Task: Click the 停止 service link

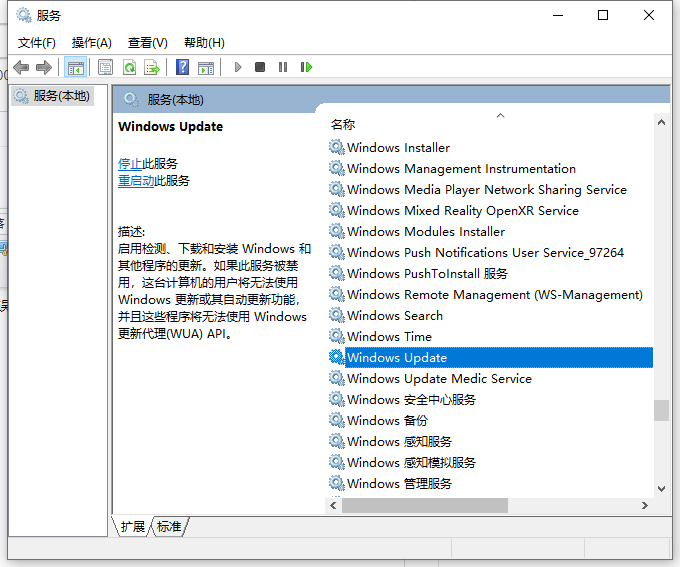Action: coord(130,163)
